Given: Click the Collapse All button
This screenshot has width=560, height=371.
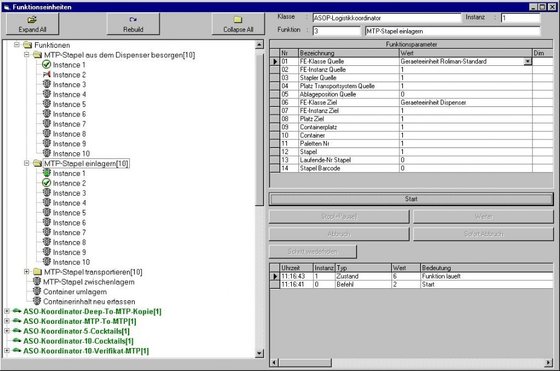Looking at the screenshot, I should coord(238,24).
